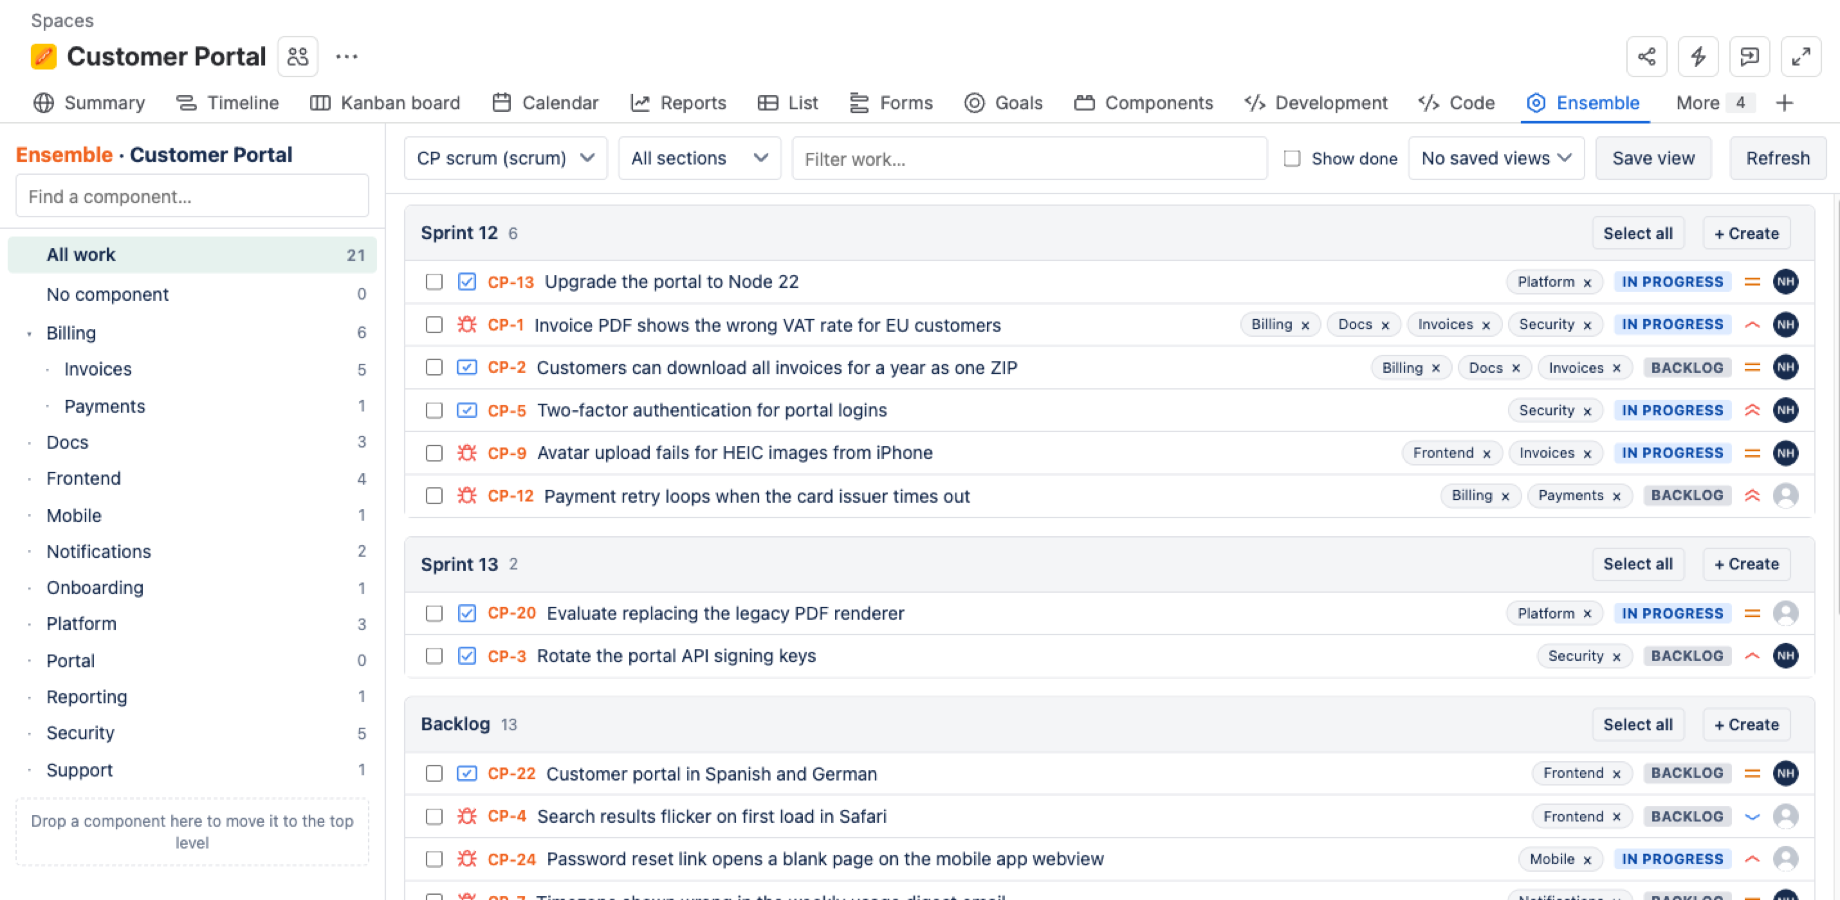Viewport: 1840px width, 900px height.
Task: Click the Customer Portal project icon
Action: tap(44, 57)
